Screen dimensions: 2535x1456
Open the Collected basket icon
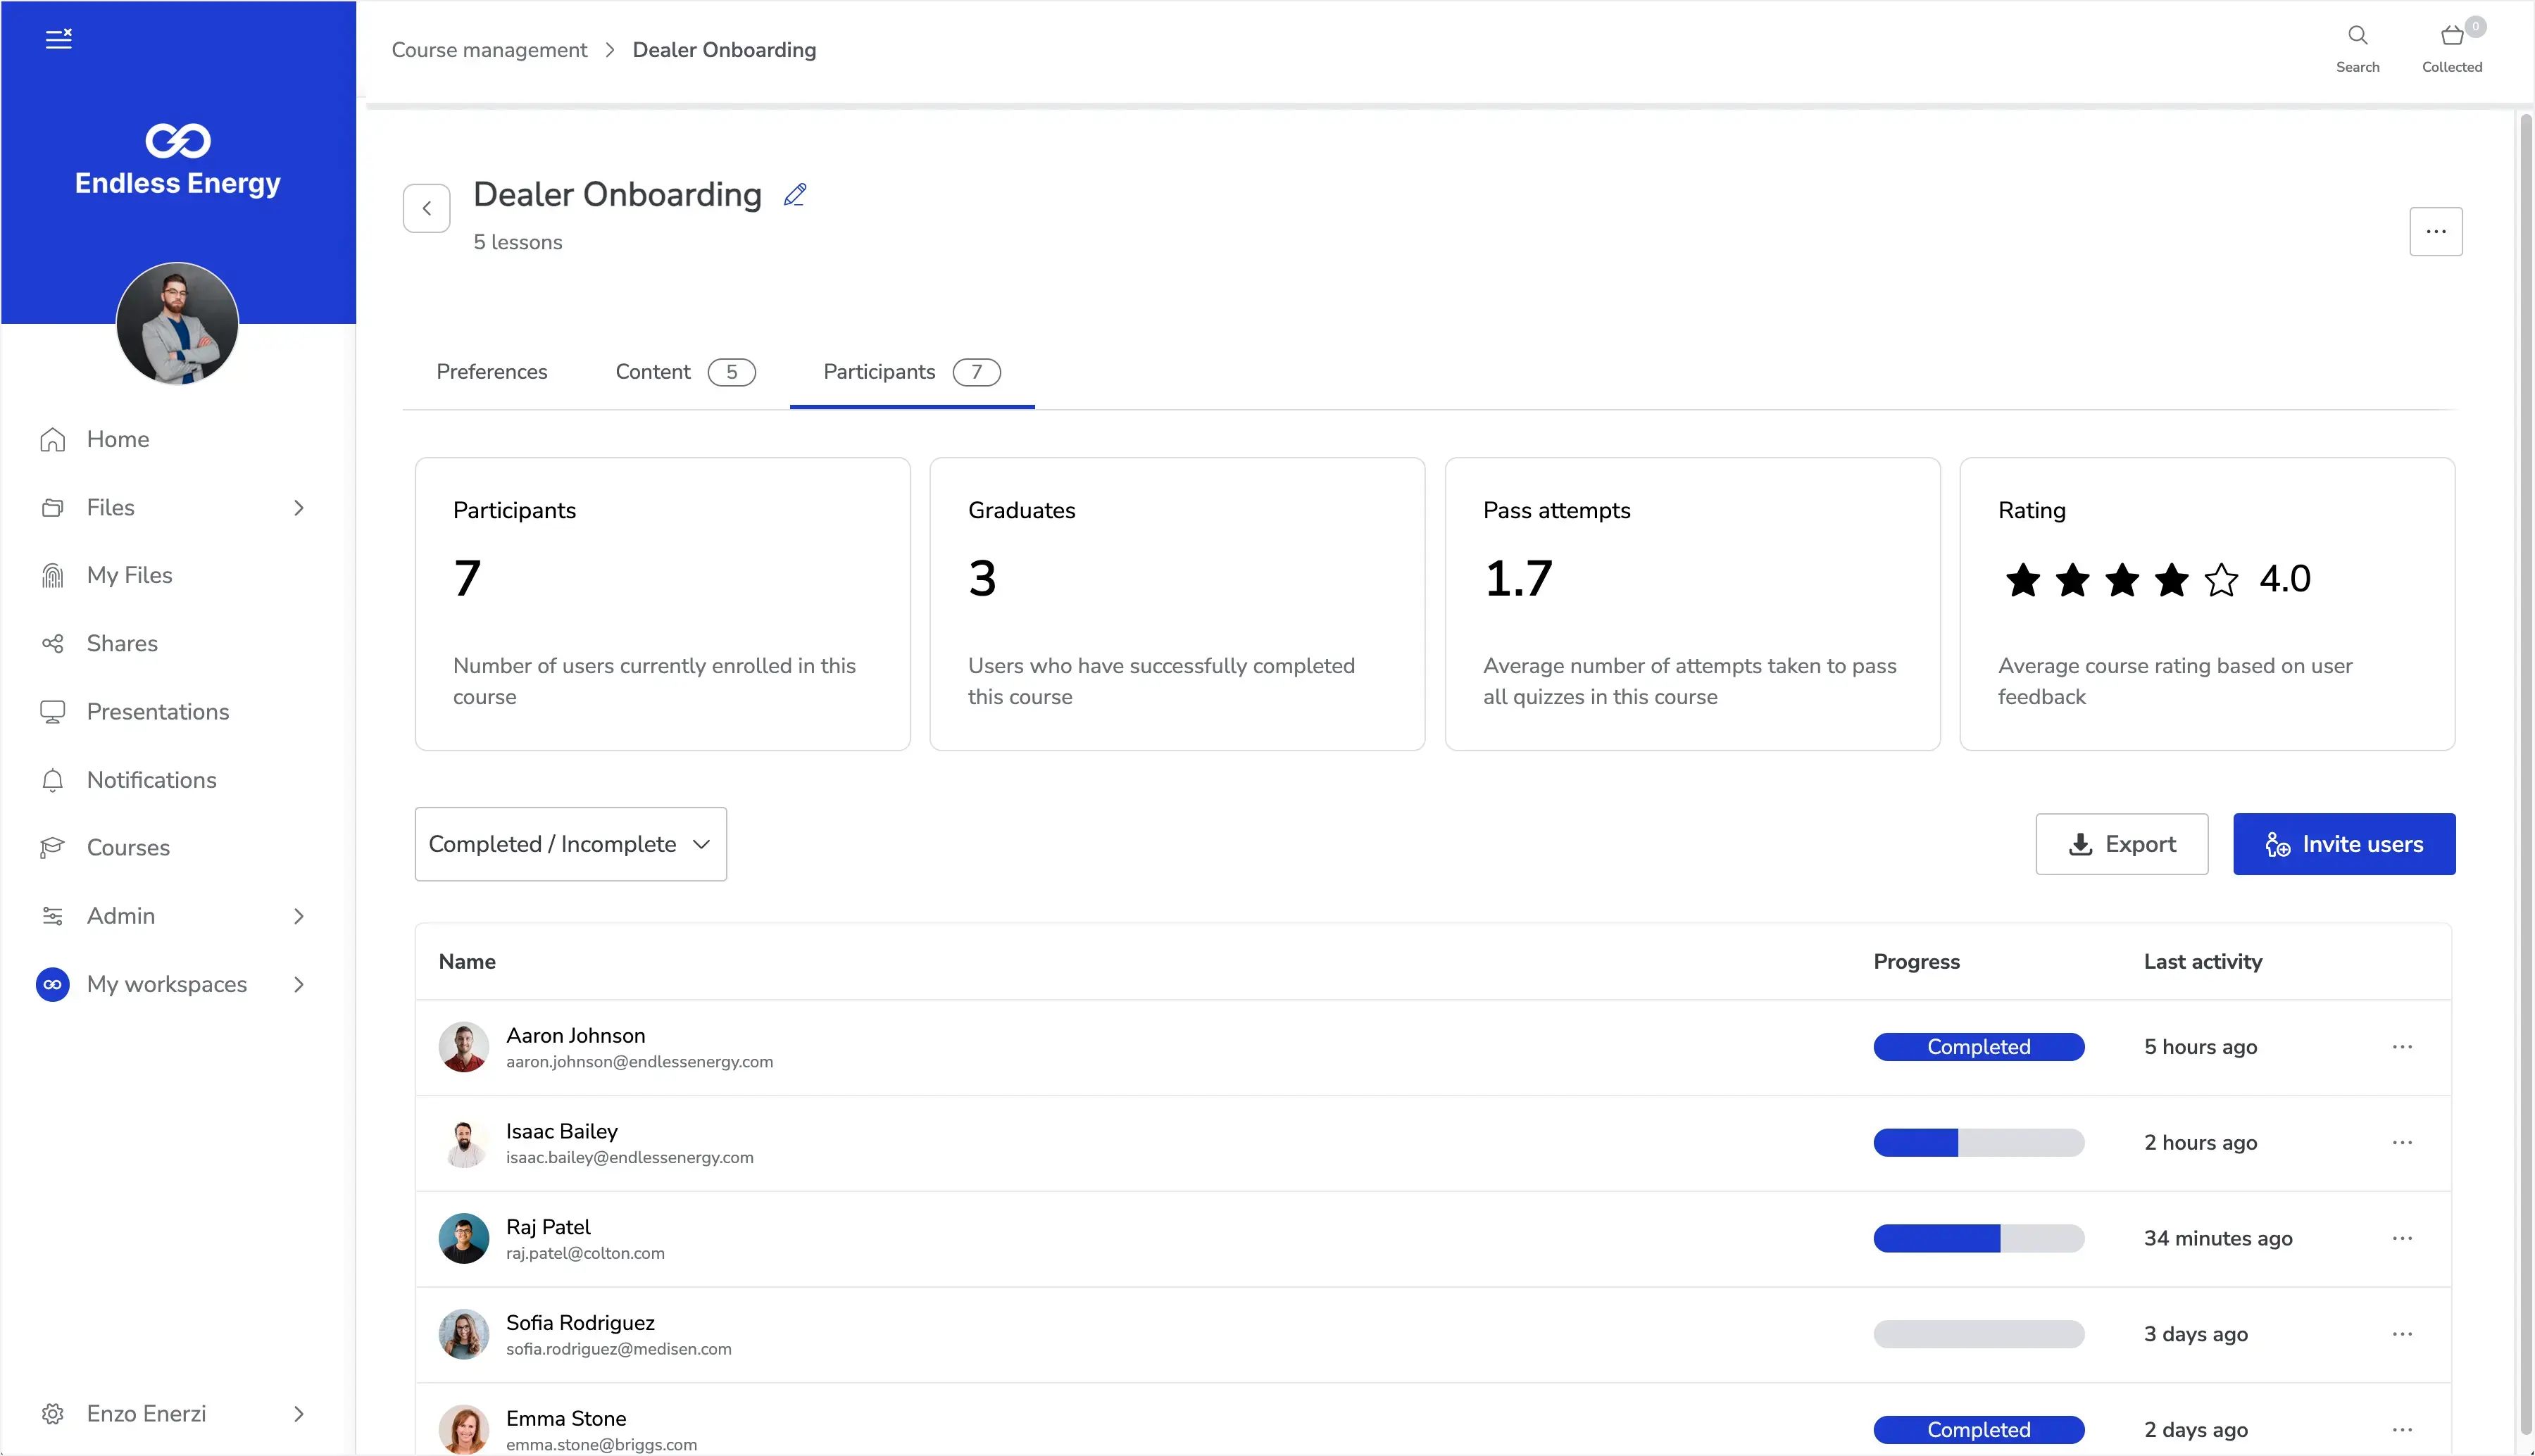click(2451, 36)
